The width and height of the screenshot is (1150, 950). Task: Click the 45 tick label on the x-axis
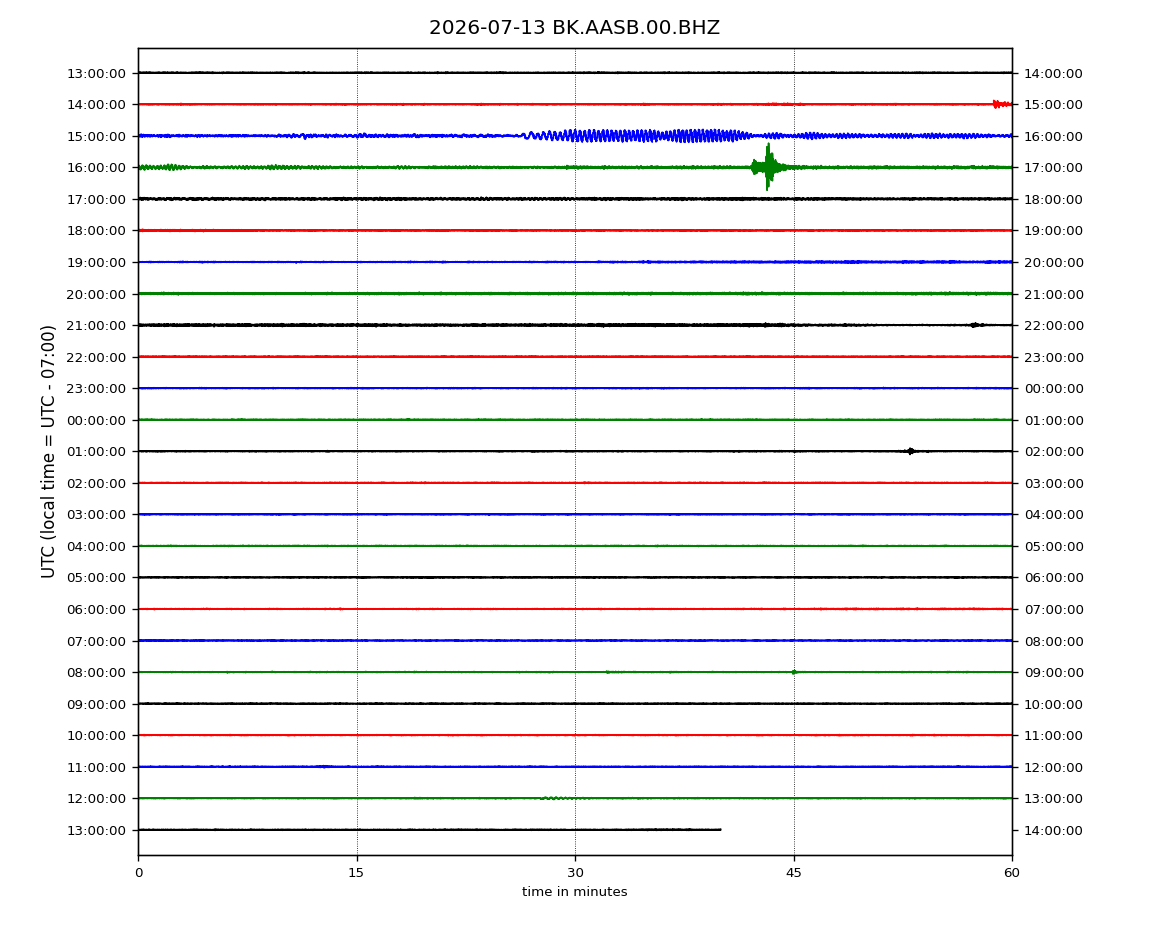794,873
